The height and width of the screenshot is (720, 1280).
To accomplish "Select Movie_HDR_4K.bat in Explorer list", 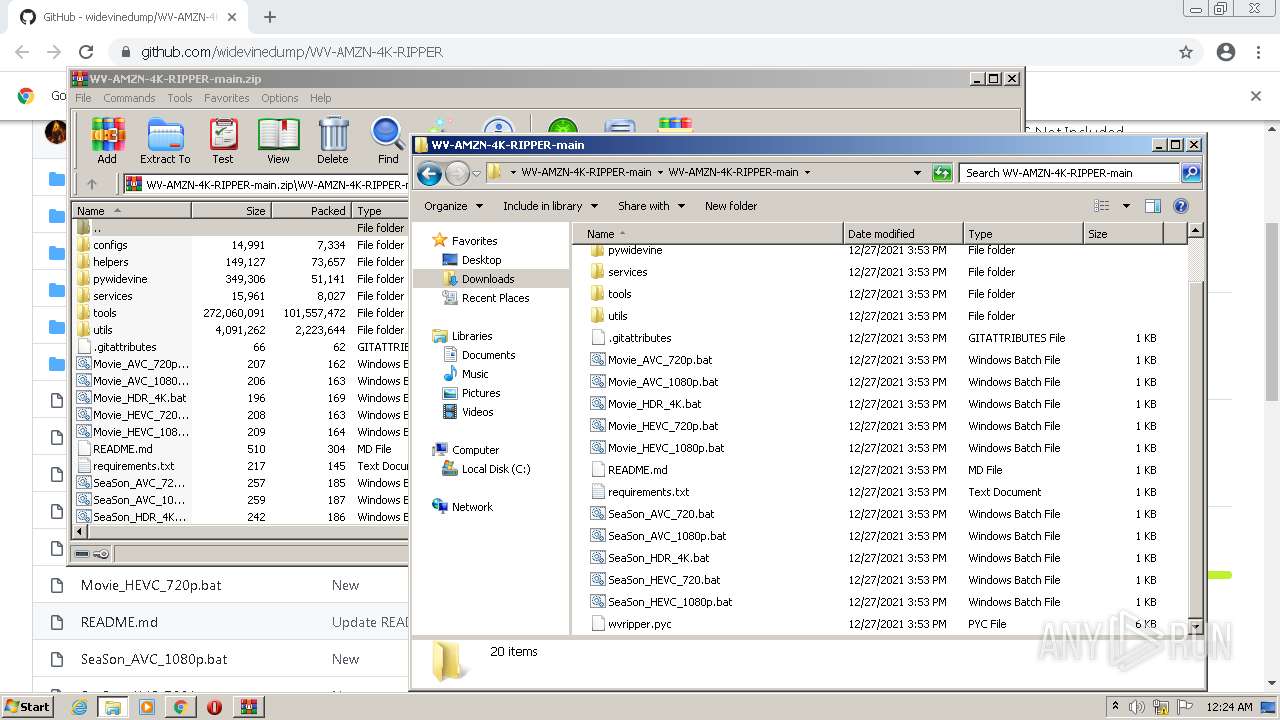I will [x=654, y=404].
